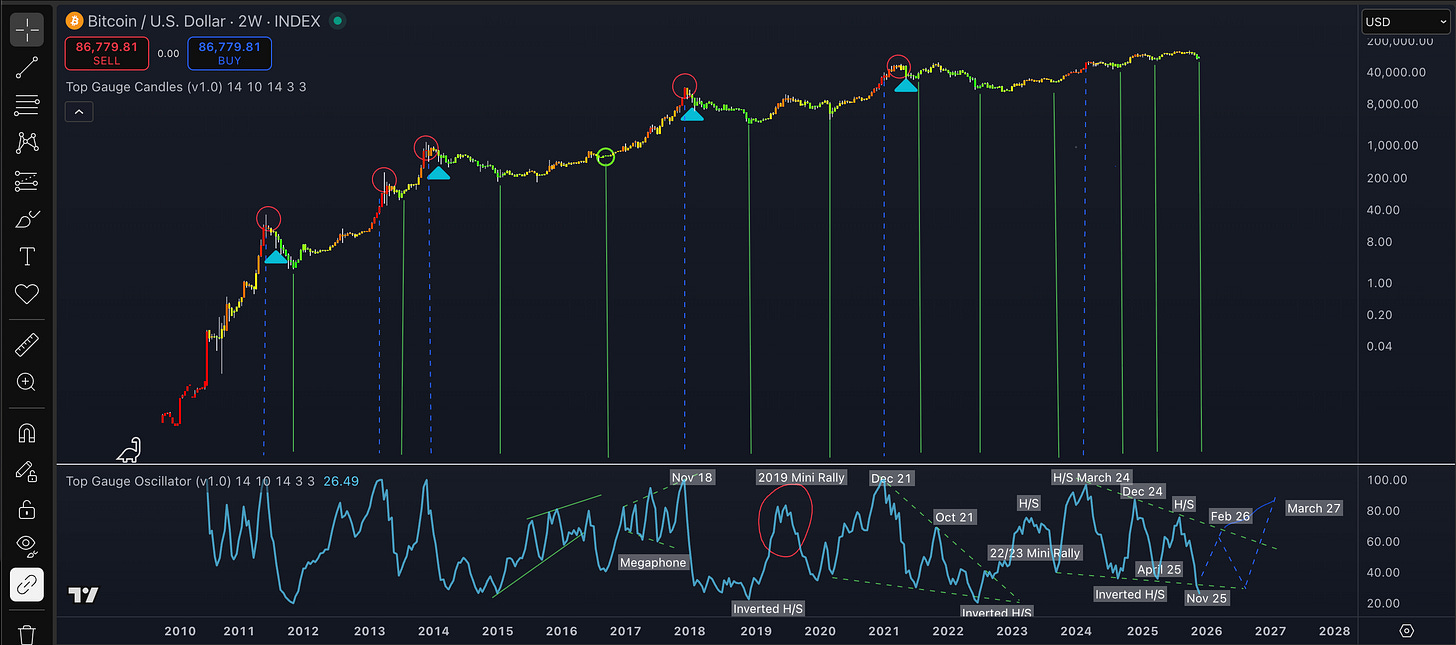Screen dimensions: 1456x645
Task: Click the red SELL 86,779.81 button
Action: coord(107,53)
